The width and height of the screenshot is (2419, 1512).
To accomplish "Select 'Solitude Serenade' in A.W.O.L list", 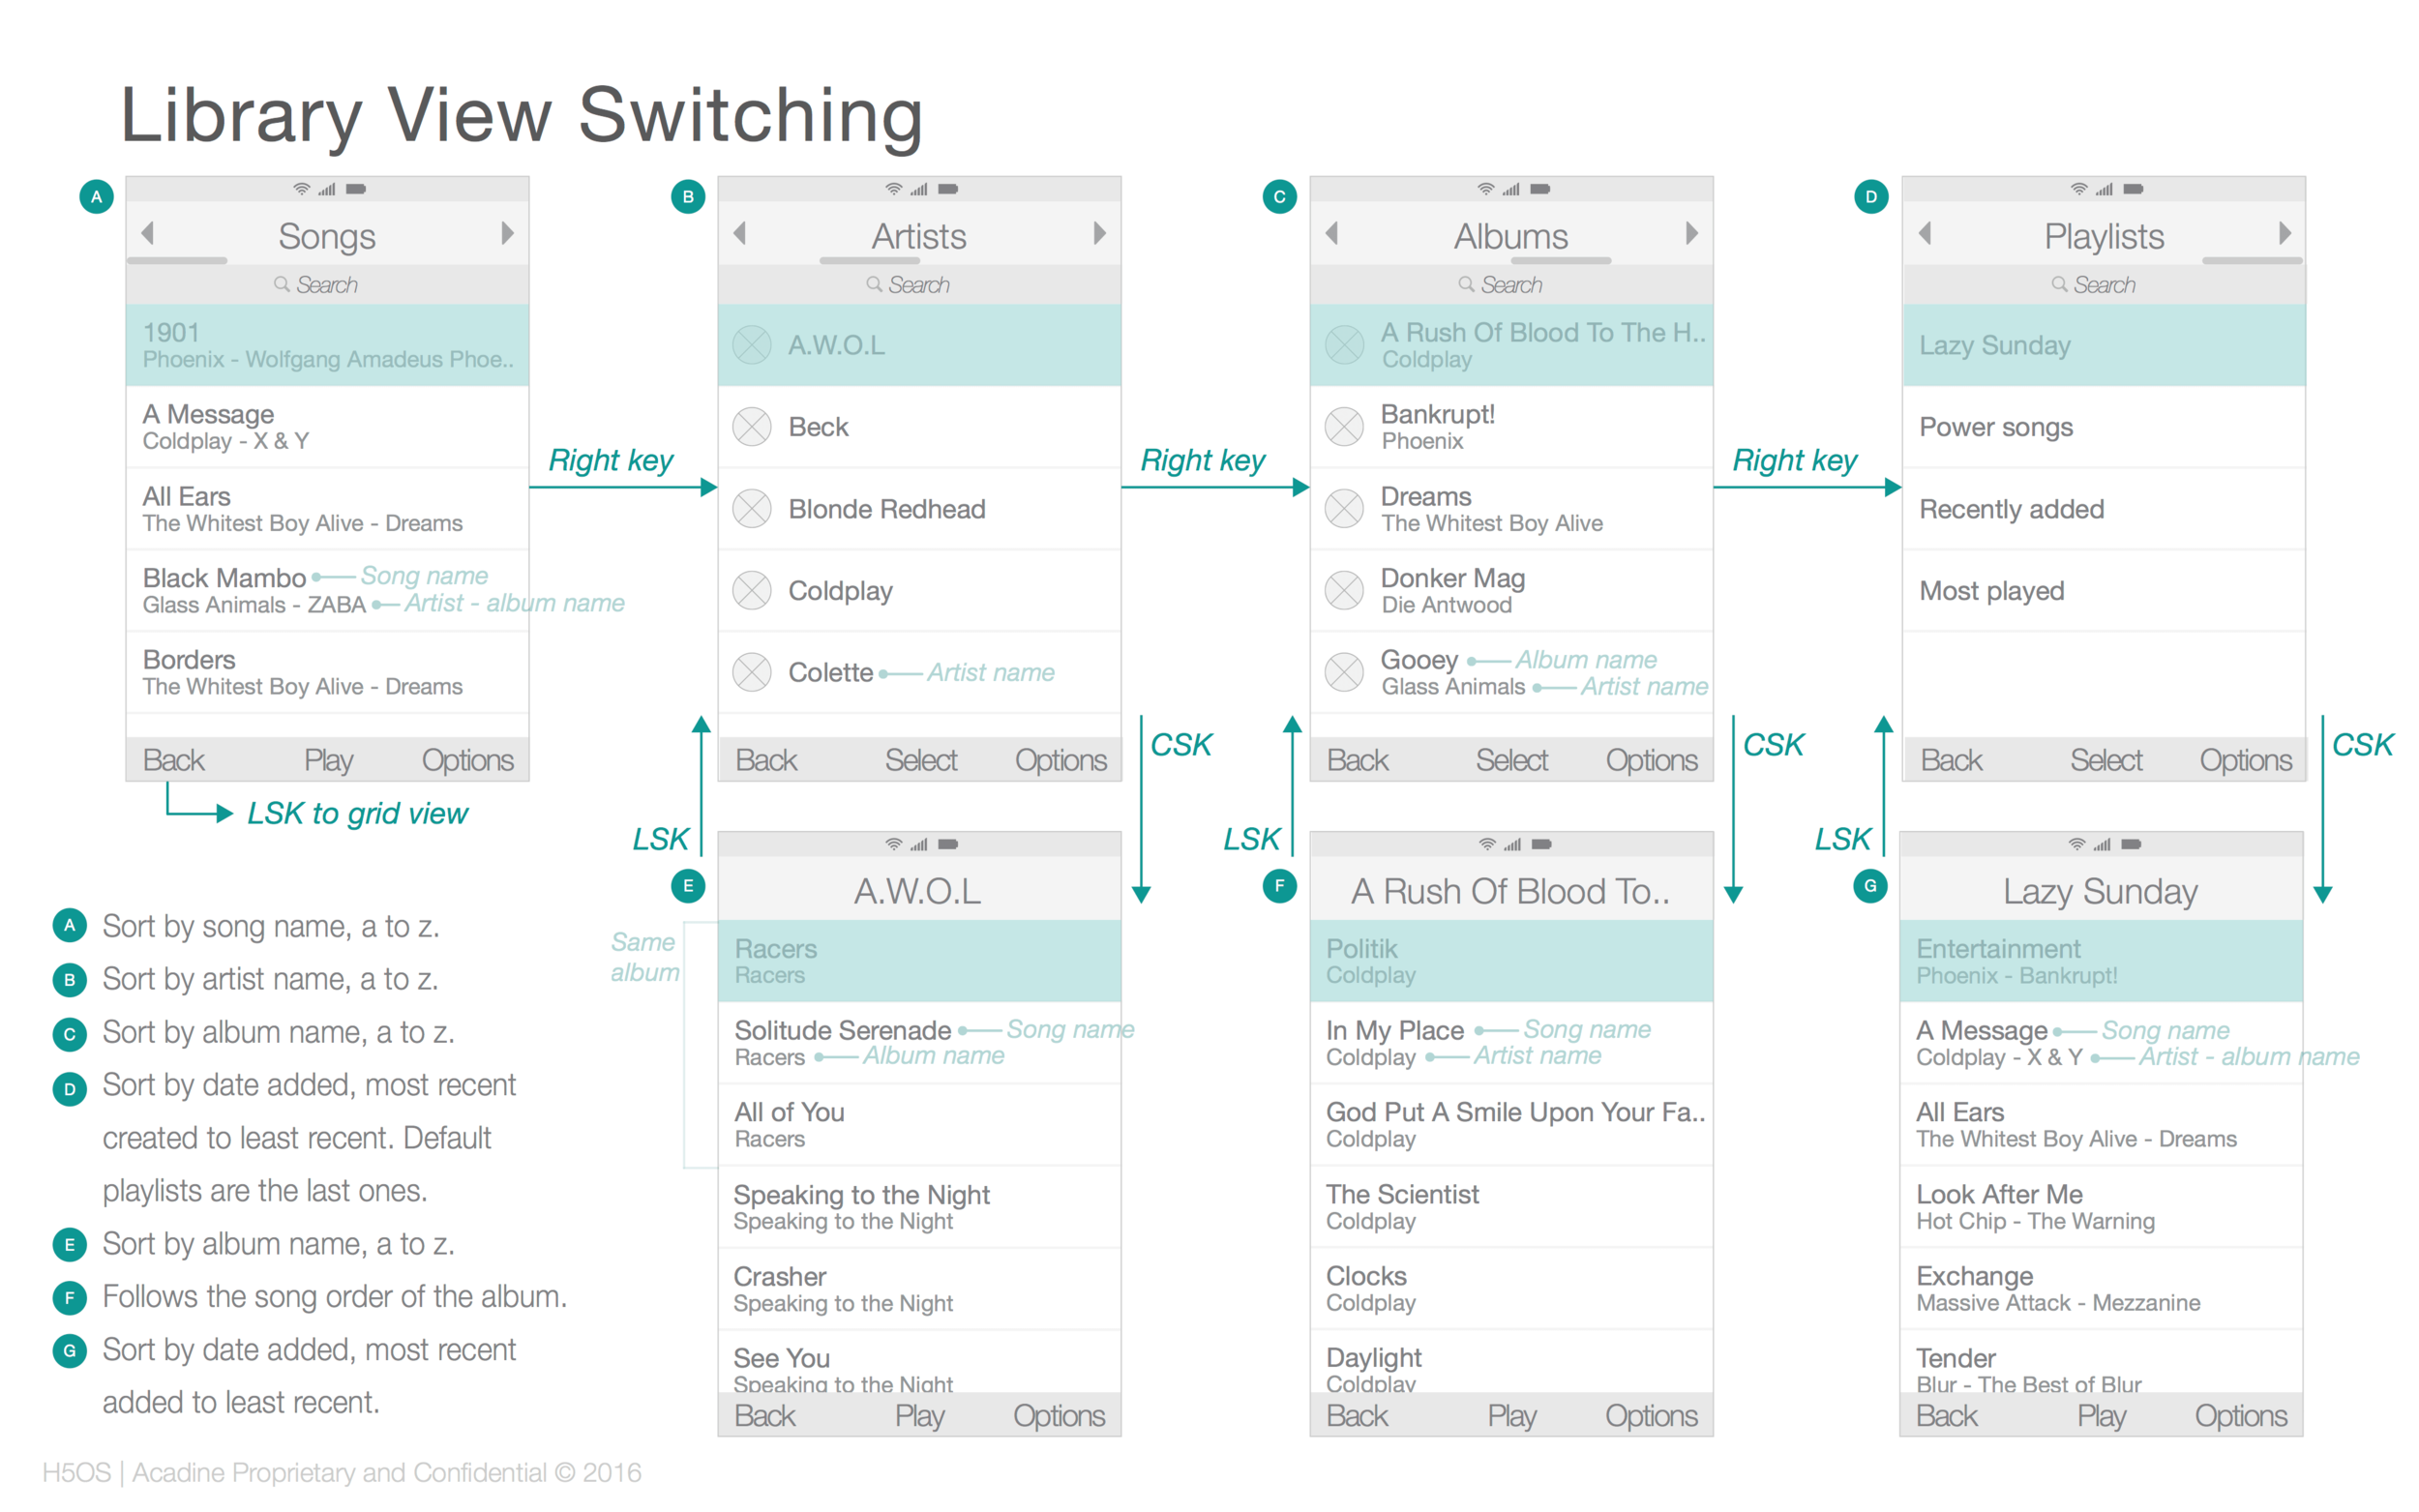I will click(x=919, y=1043).
